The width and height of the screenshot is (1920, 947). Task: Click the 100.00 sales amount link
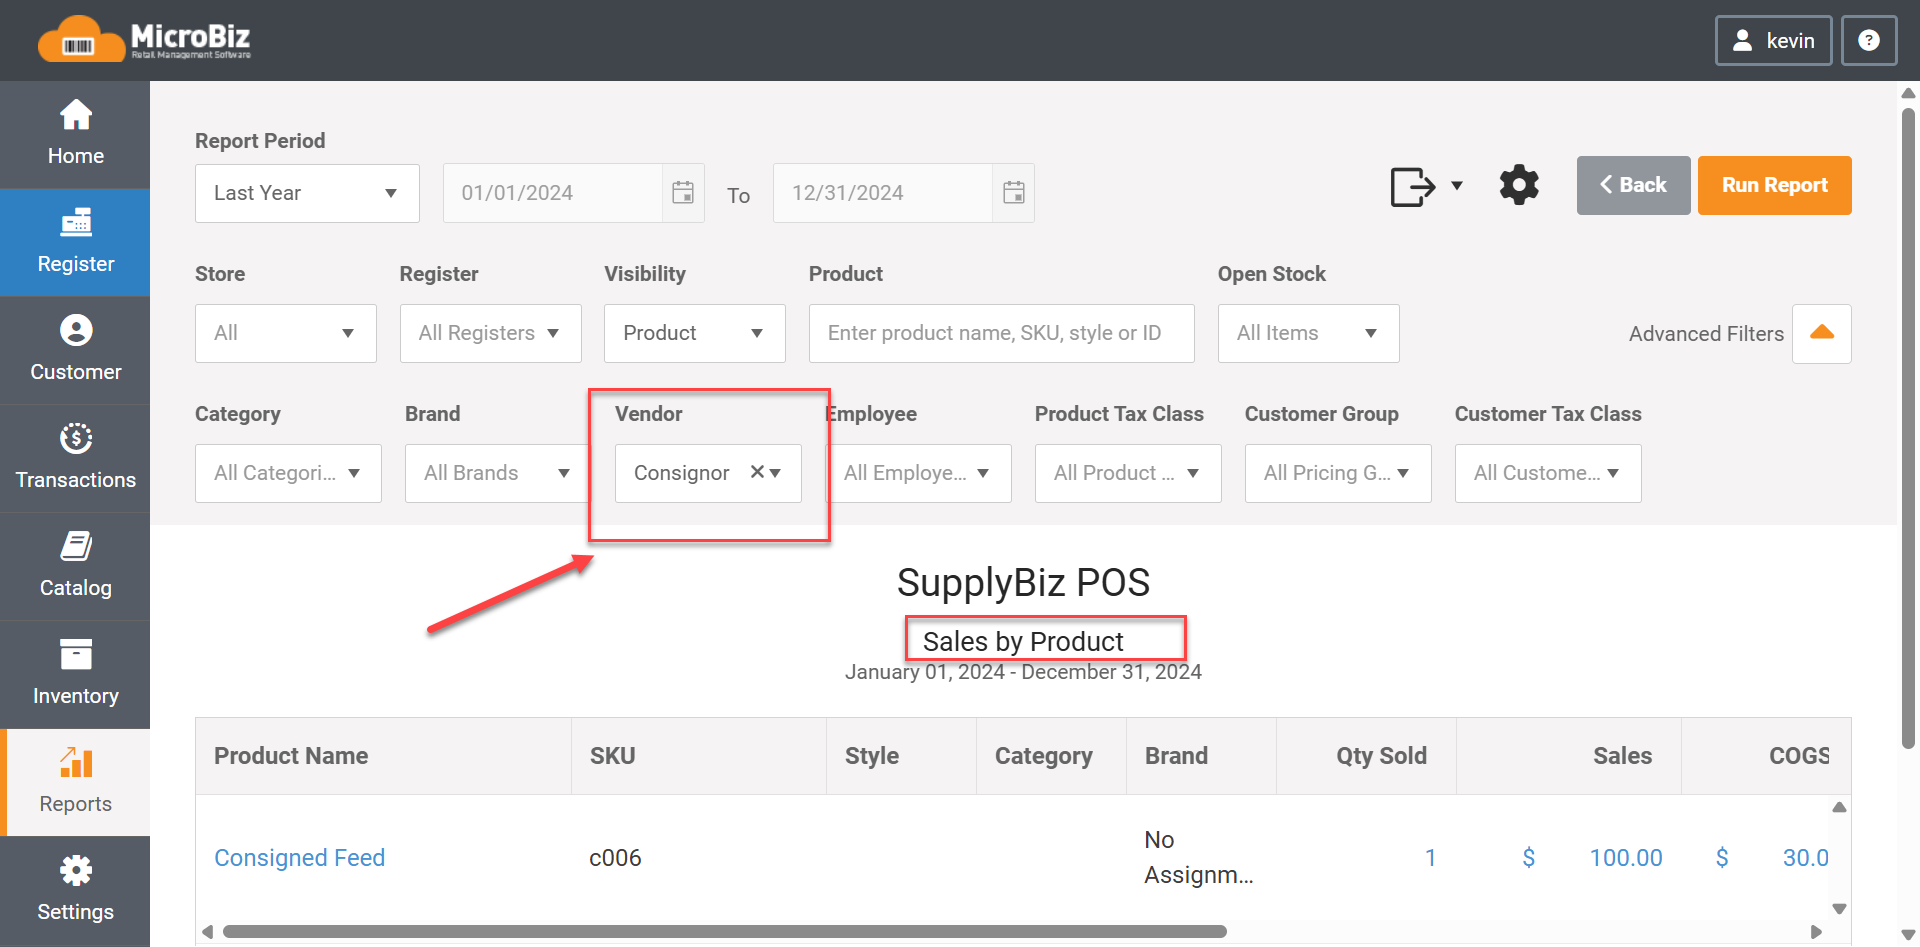[x=1626, y=858]
